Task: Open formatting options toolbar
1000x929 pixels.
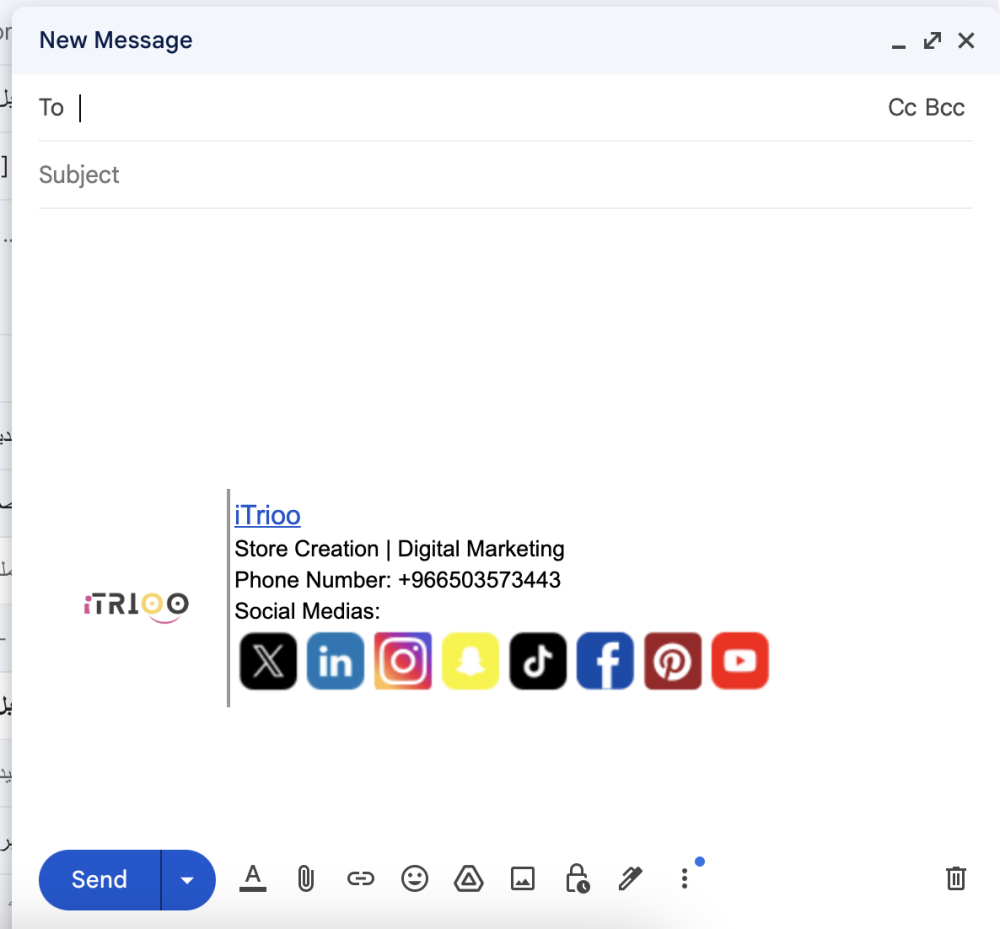Action: pos(253,879)
